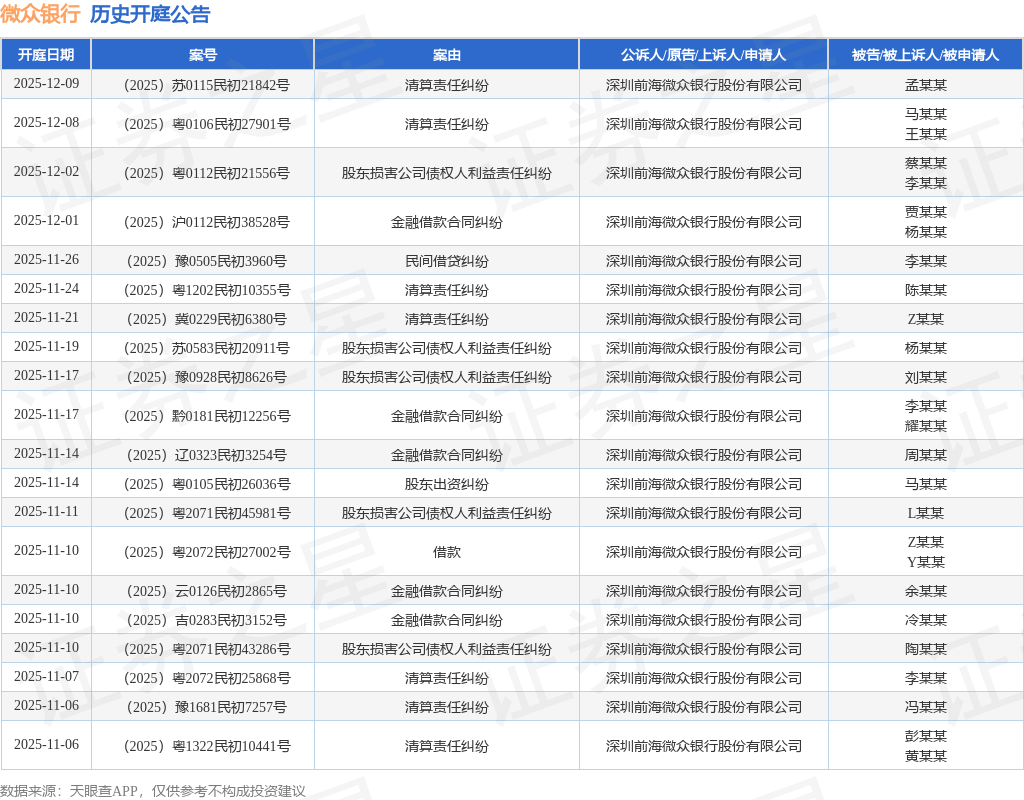Click defendant 彭某某

click(x=926, y=736)
